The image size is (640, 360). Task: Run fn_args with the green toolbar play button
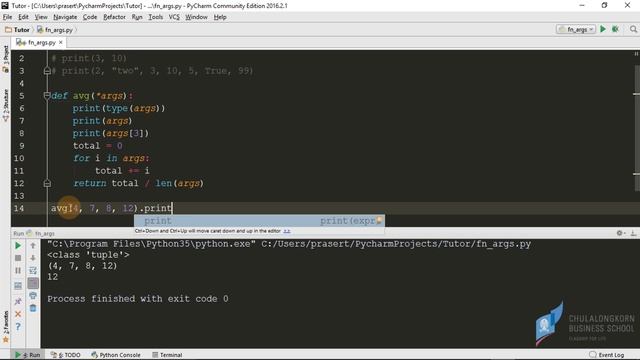[603, 29]
